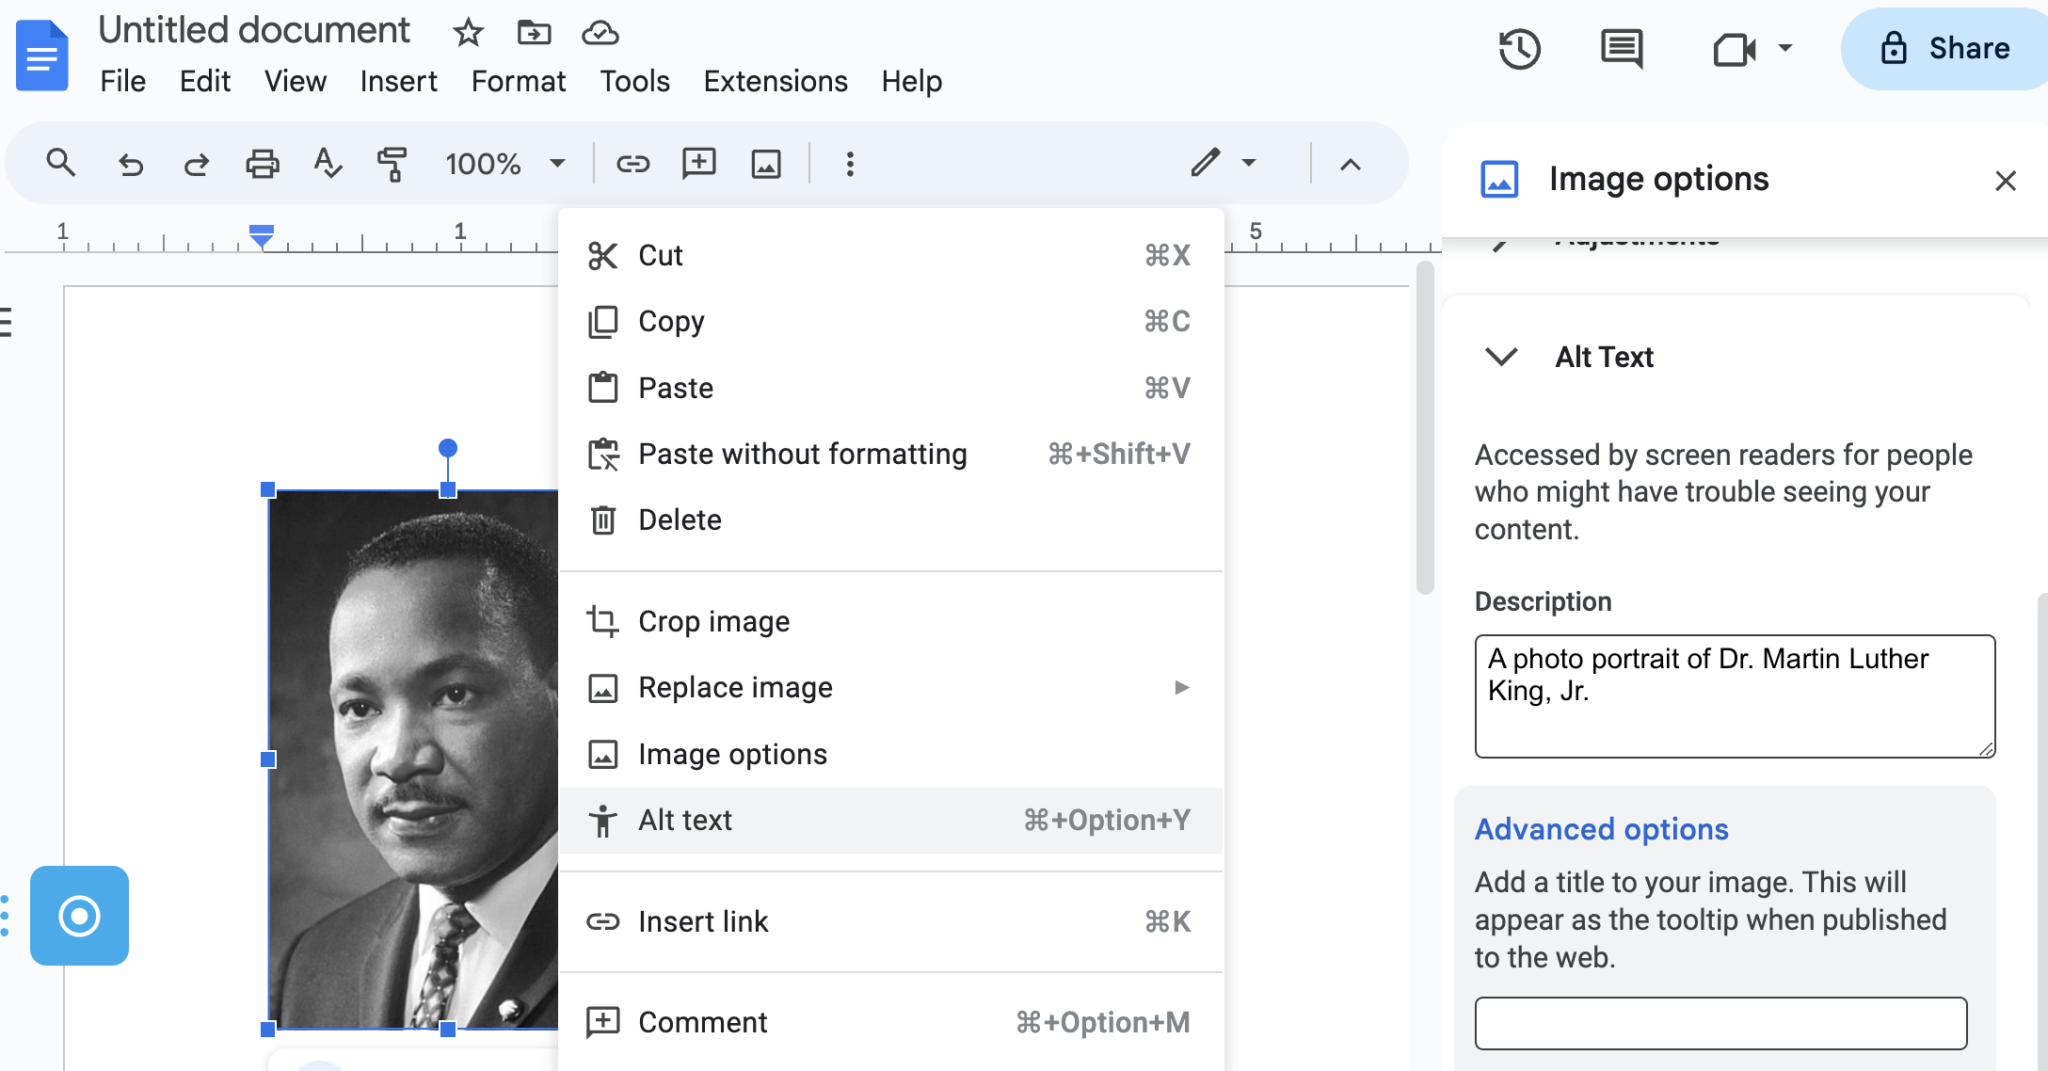The image size is (2048, 1071).
Task: Choose Alt text from context menu
Action: tap(686, 821)
